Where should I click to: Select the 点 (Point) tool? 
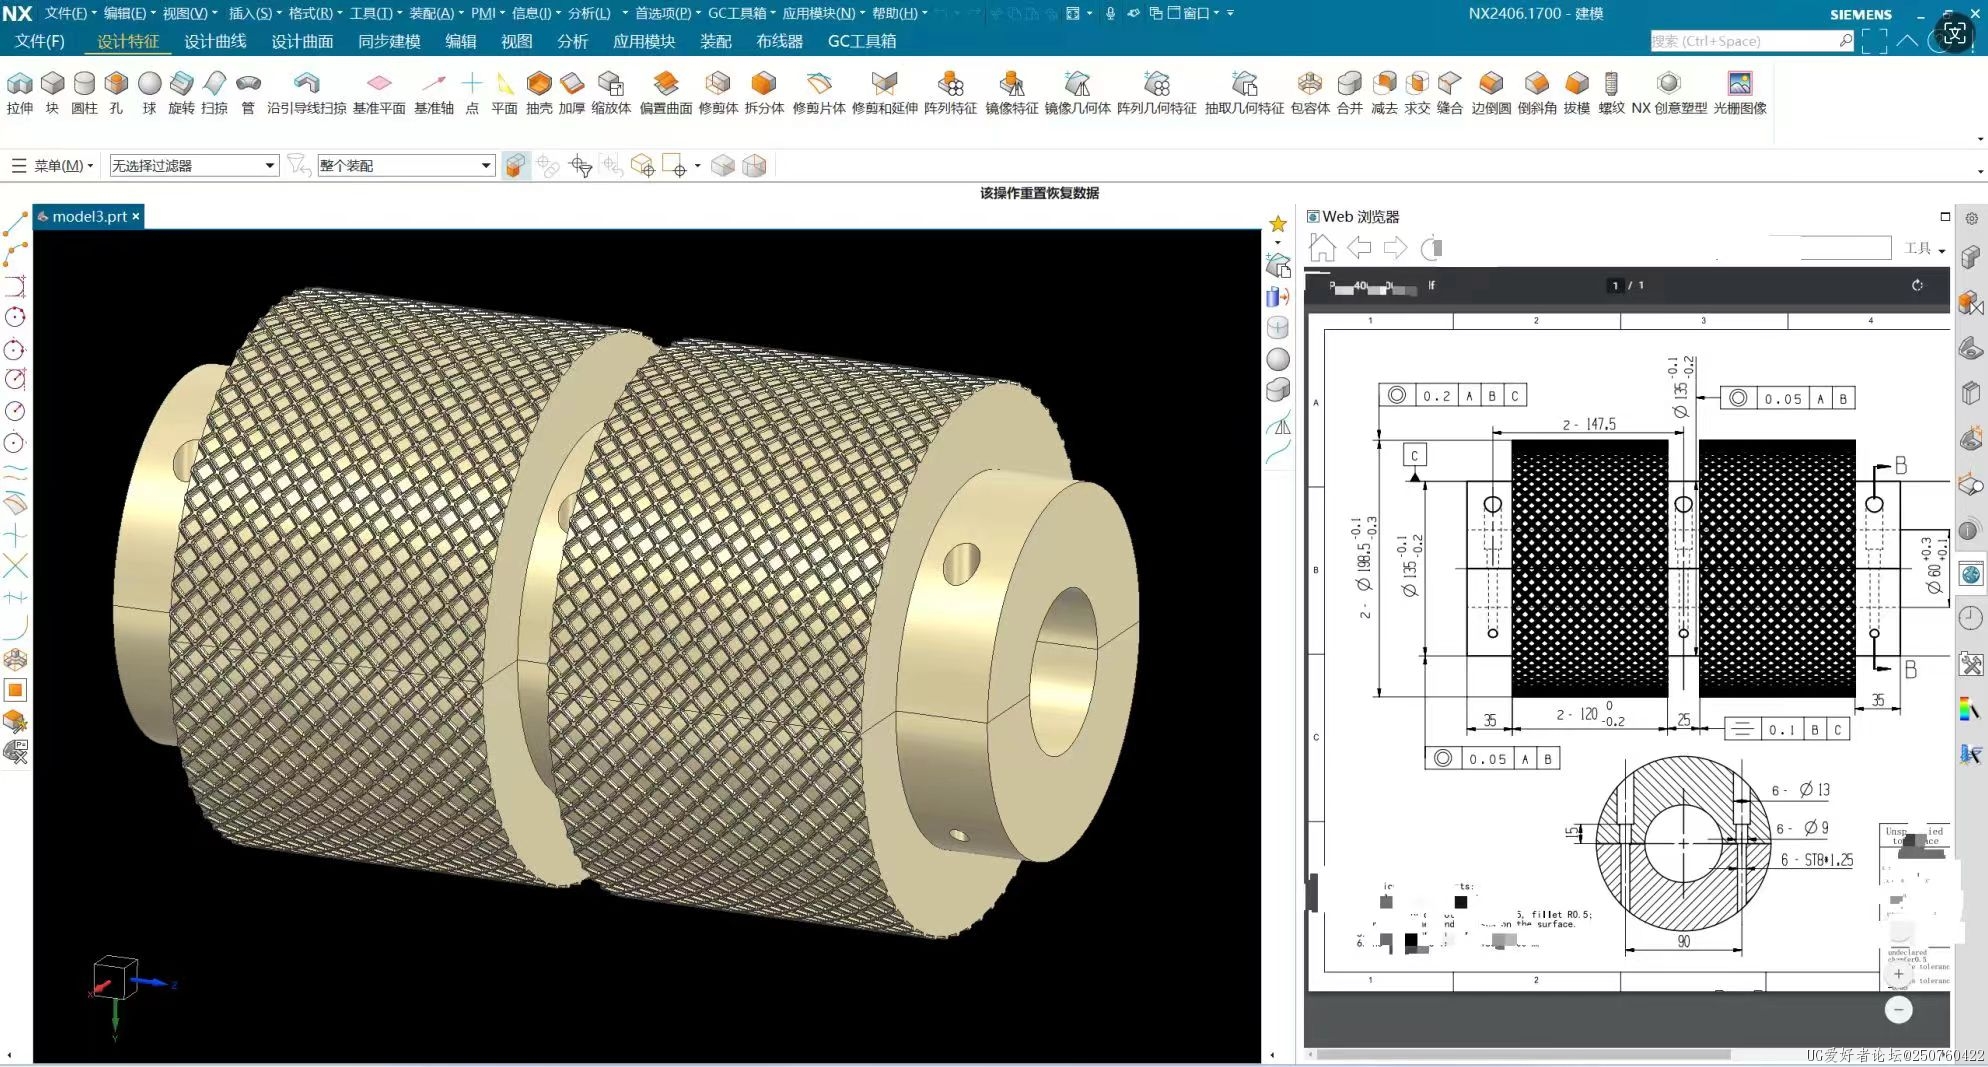(x=472, y=92)
